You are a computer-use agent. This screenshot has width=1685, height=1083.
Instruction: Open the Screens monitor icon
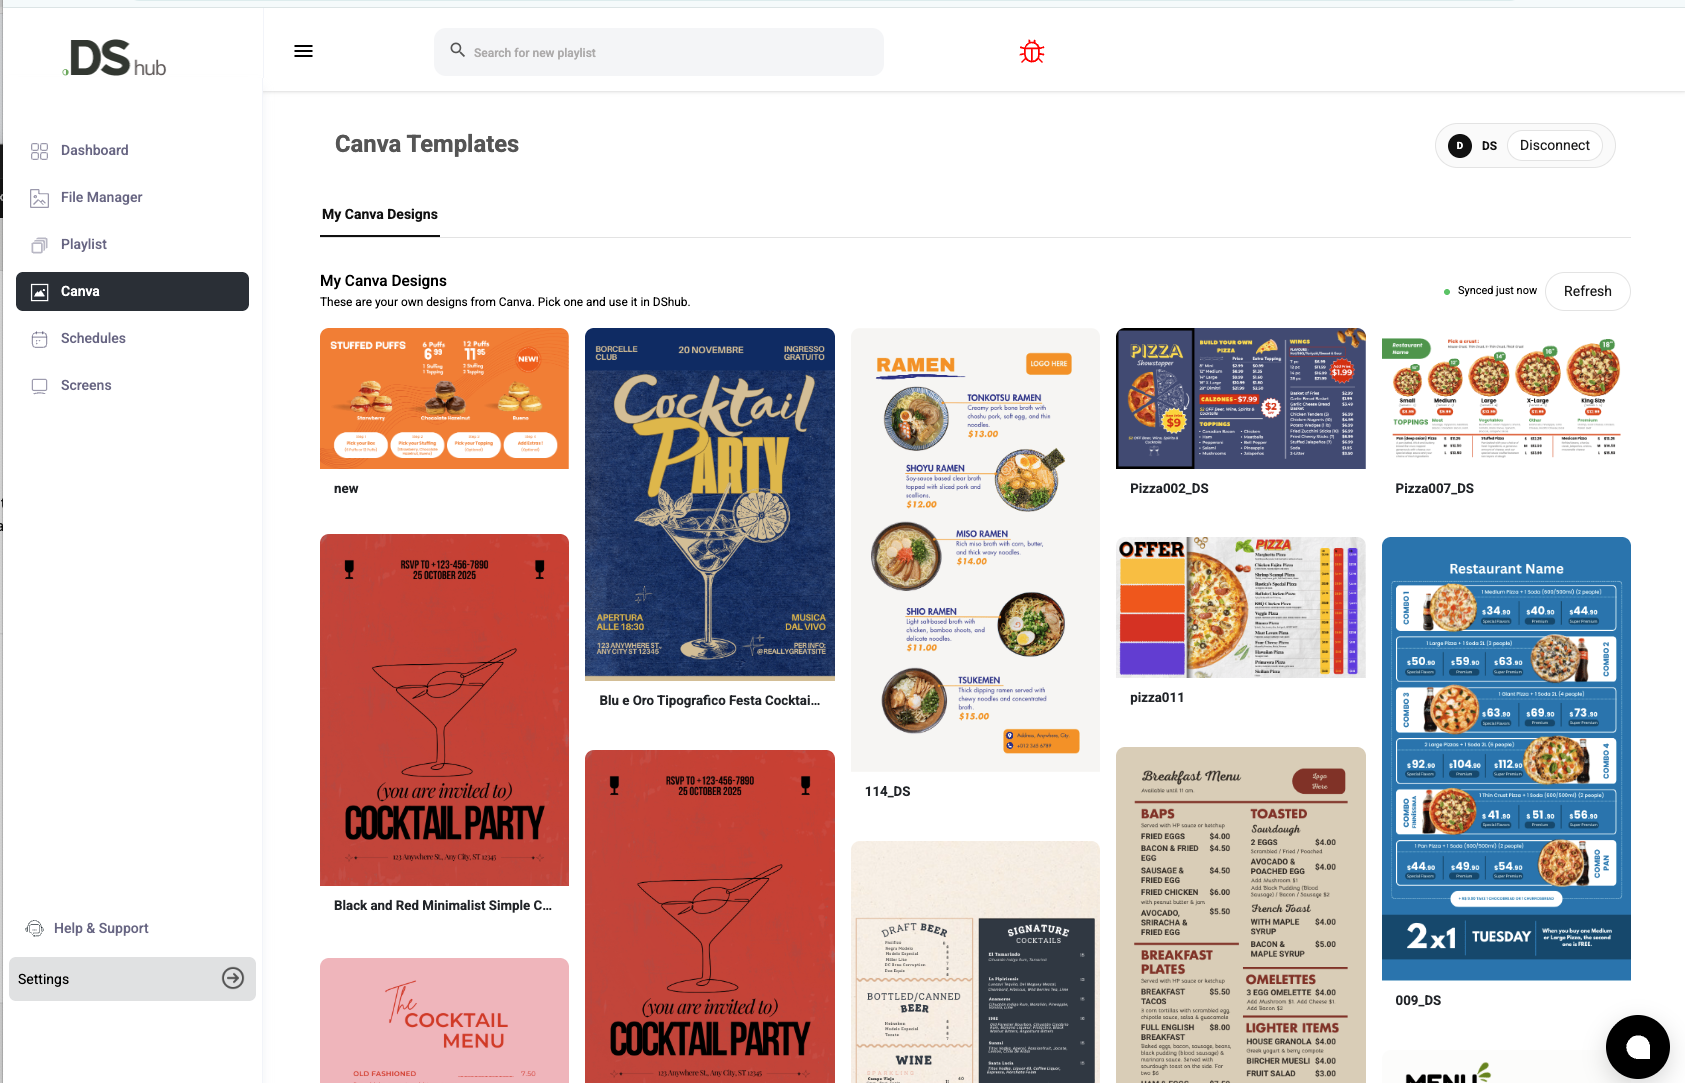point(39,386)
